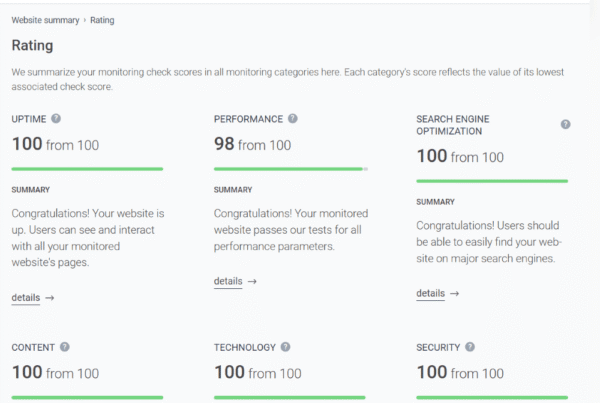
Task: Click 'passes our tests' performance summary text
Action: (291, 230)
